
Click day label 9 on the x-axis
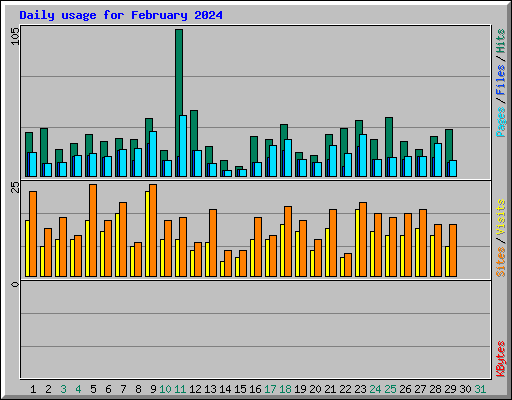coord(153,389)
